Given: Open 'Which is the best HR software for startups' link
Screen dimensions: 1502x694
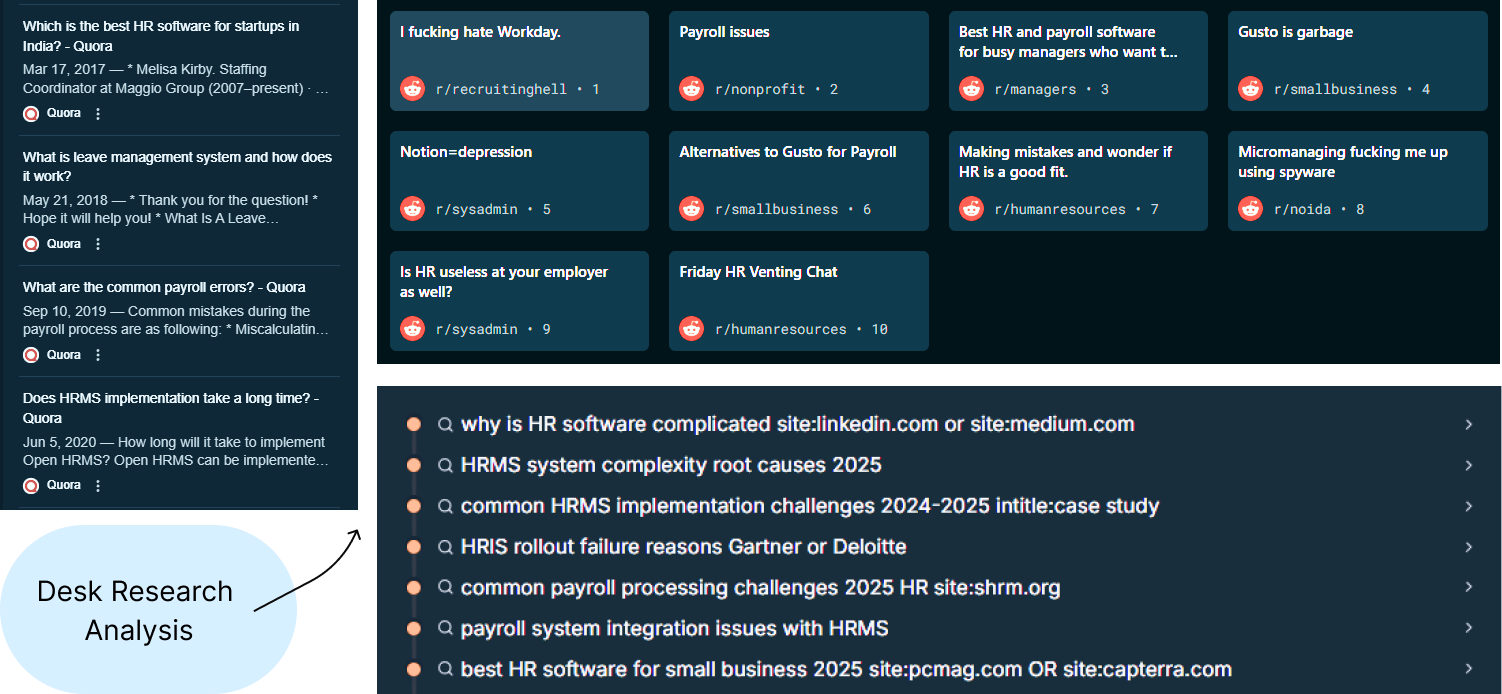Looking at the screenshot, I should pyautogui.click(x=161, y=36).
